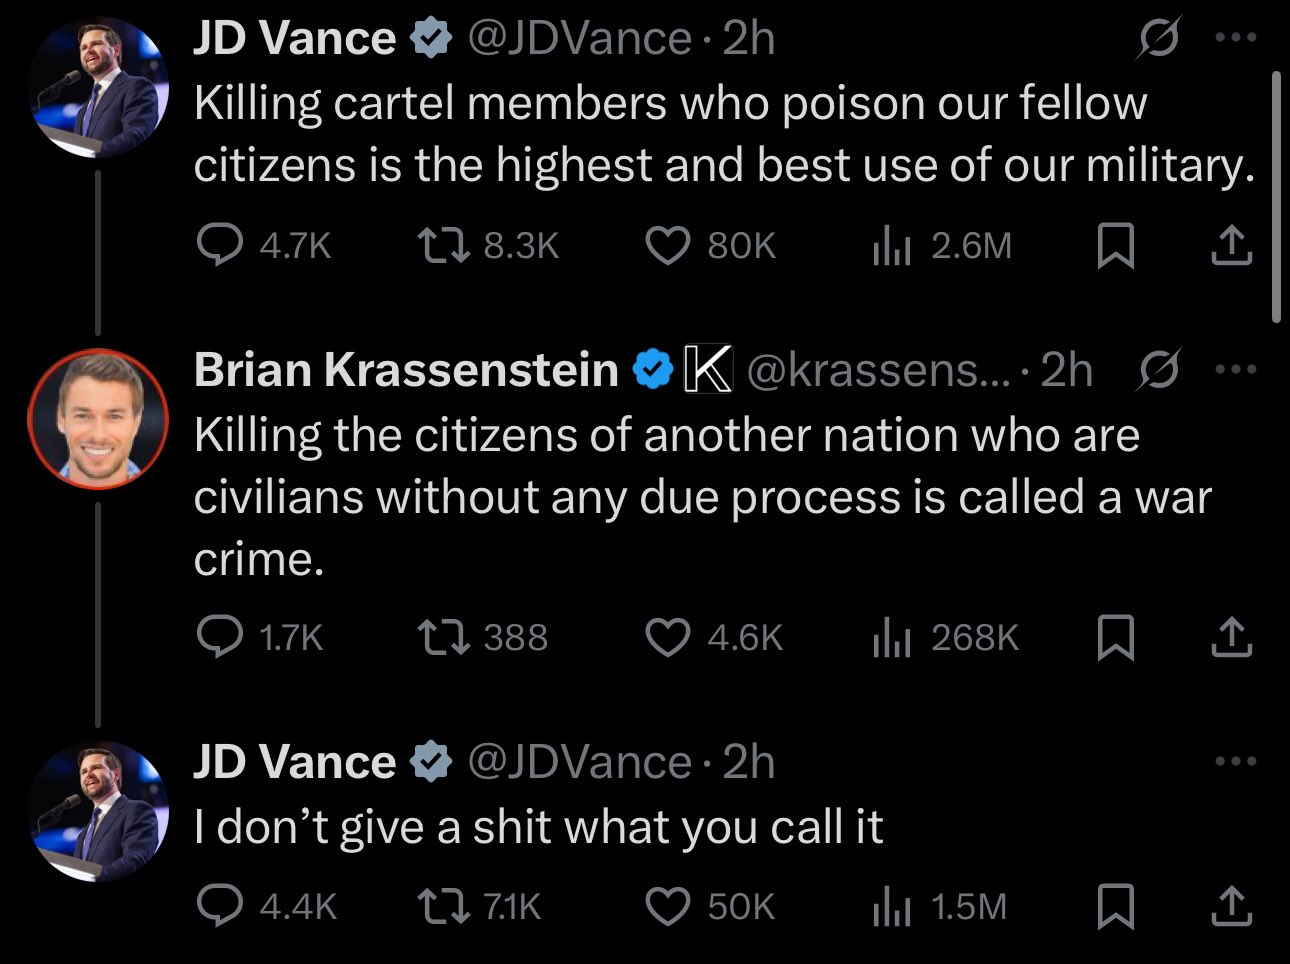This screenshot has height=964, width=1290.
Task: Retweet the first JD Vance post
Action: click(443, 246)
